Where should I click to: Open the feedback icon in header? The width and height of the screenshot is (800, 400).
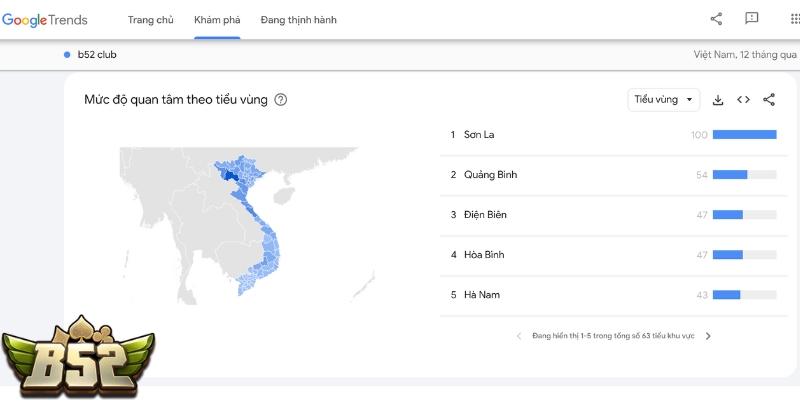point(752,19)
